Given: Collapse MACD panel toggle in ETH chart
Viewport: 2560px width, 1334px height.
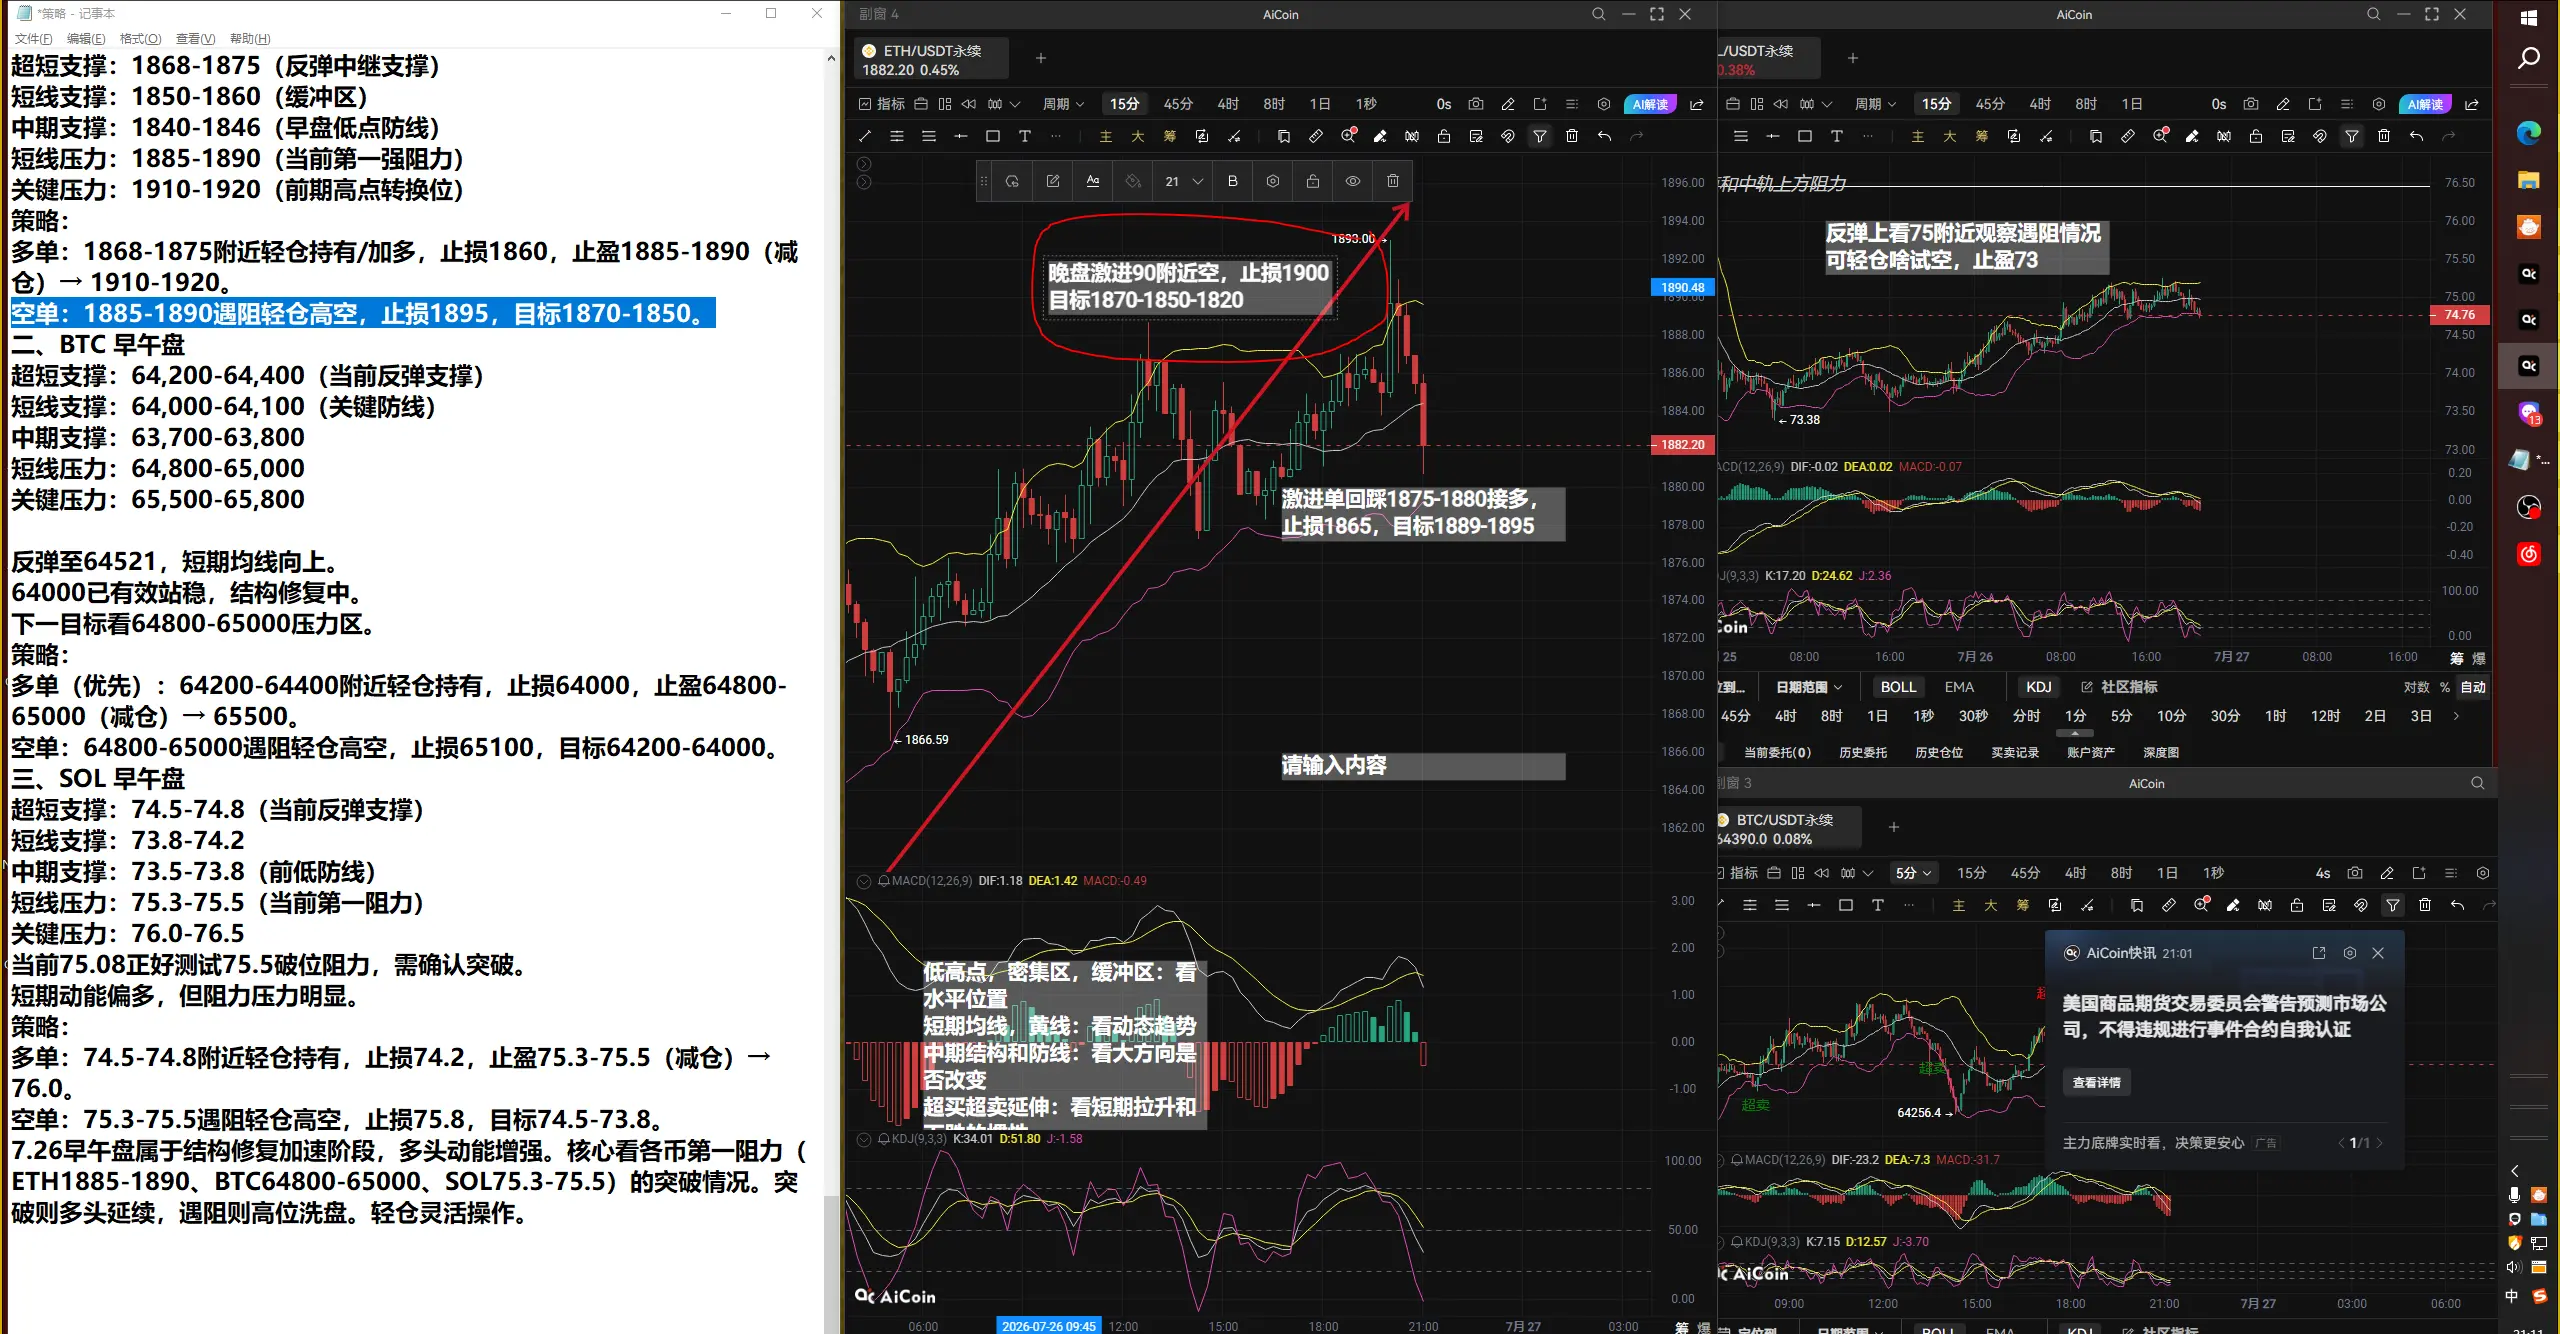Looking at the screenshot, I should click(864, 881).
